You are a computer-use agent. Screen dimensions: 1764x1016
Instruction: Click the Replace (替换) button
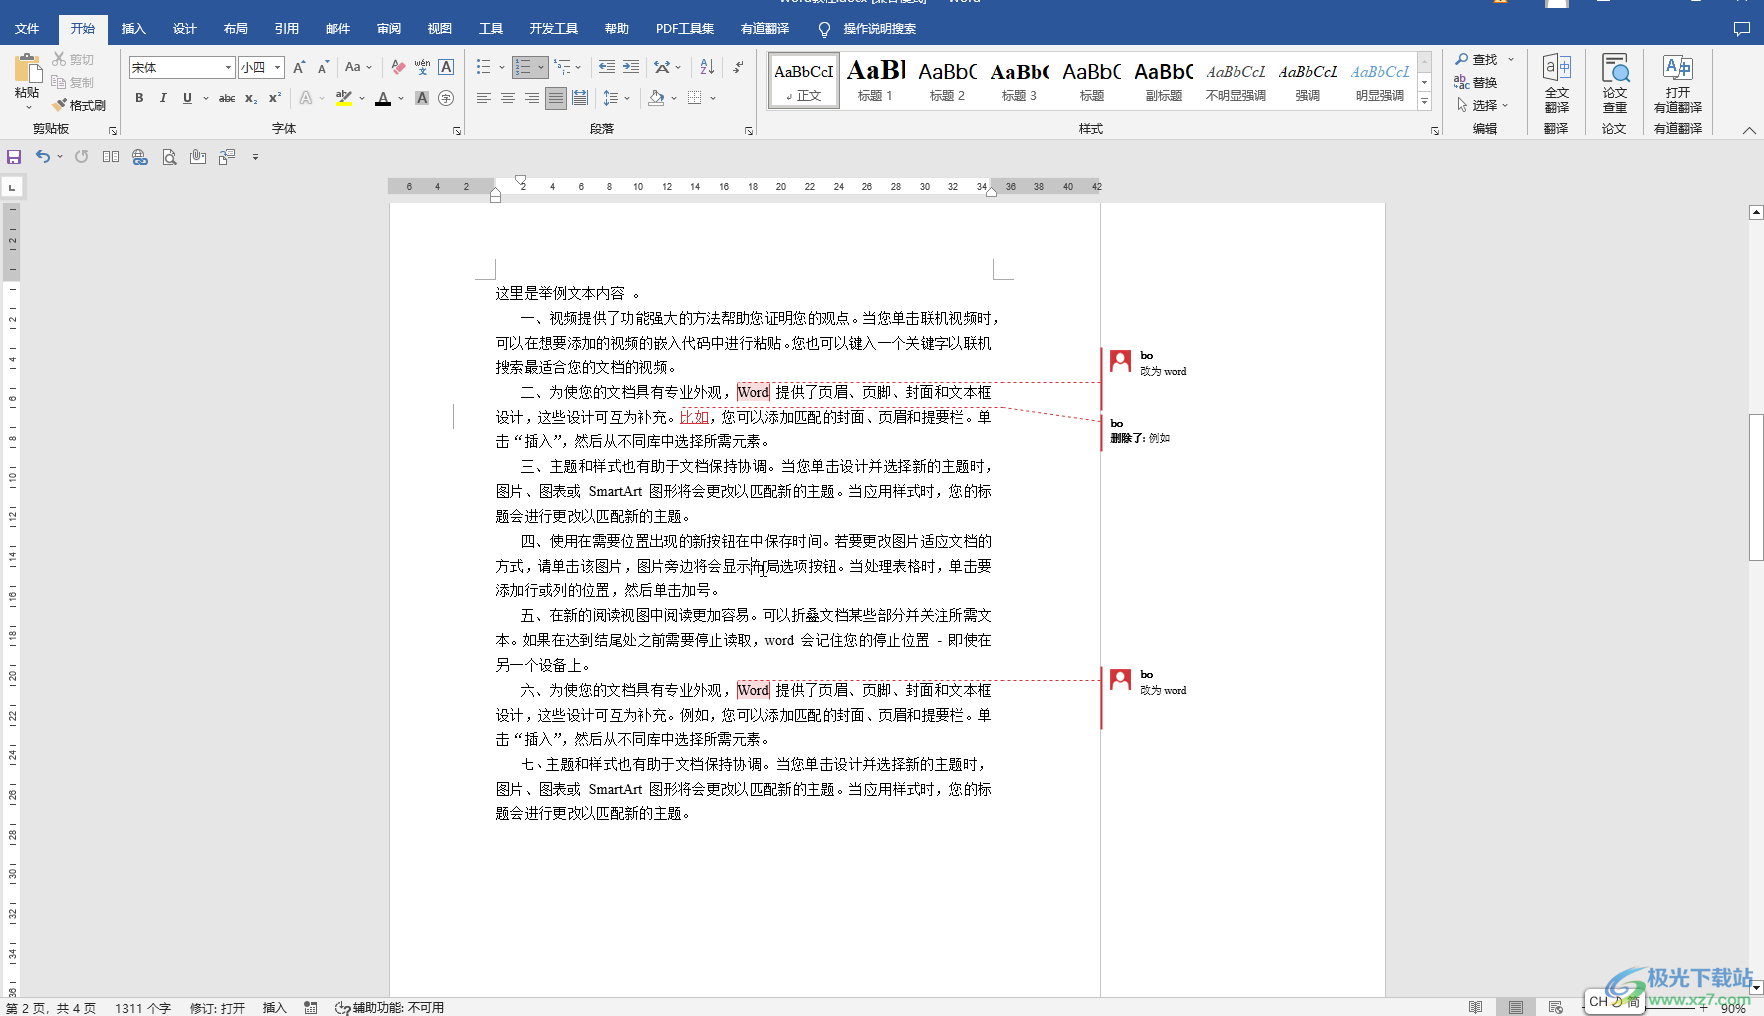(x=1476, y=83)
